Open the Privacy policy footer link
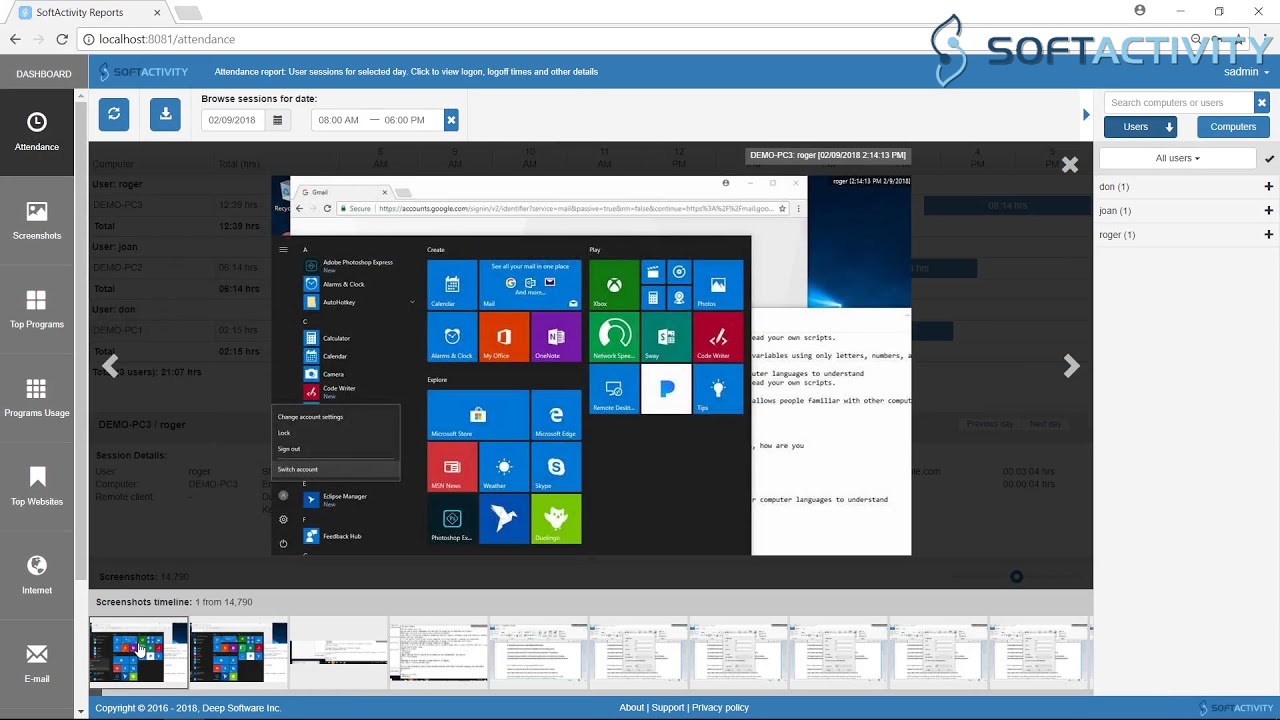Image resolution: width=1280 pixels, height=720 pixels. (720, 708)
